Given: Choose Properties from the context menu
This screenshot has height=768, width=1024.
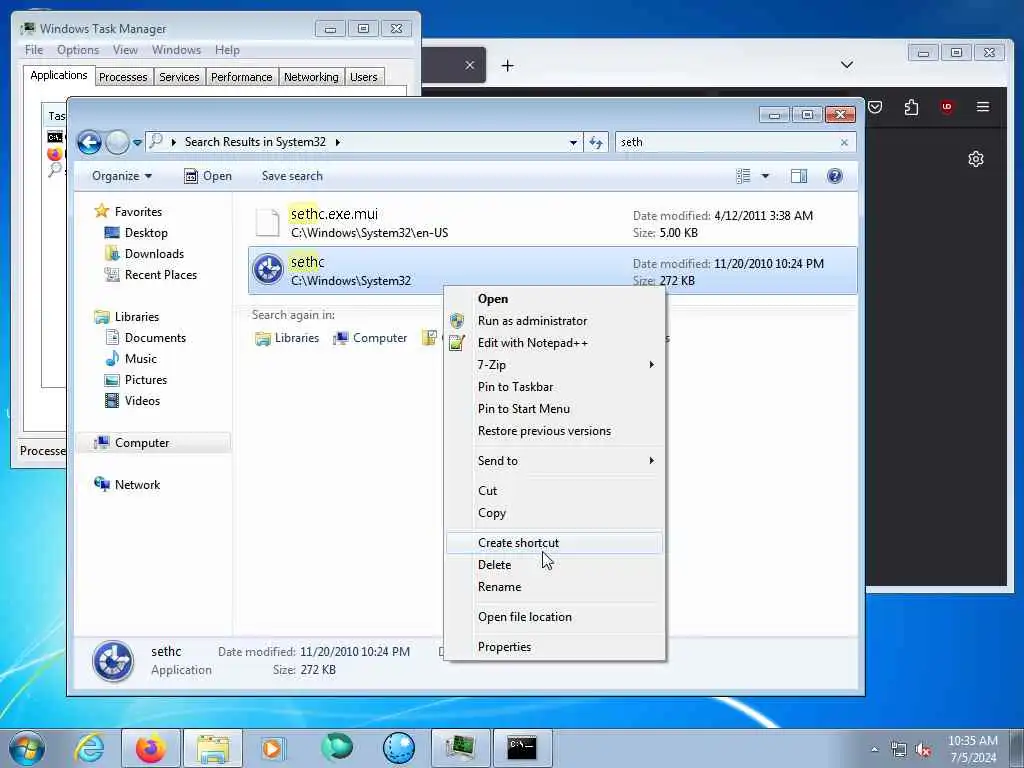Looking at the screenshot, I should click(x=554, y=647).
